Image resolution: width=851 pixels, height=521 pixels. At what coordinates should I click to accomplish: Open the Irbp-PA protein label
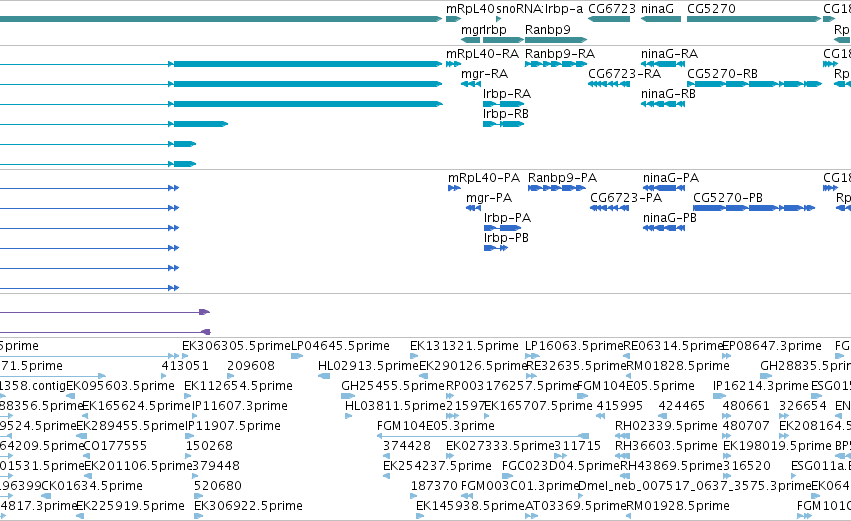[507, 218]
